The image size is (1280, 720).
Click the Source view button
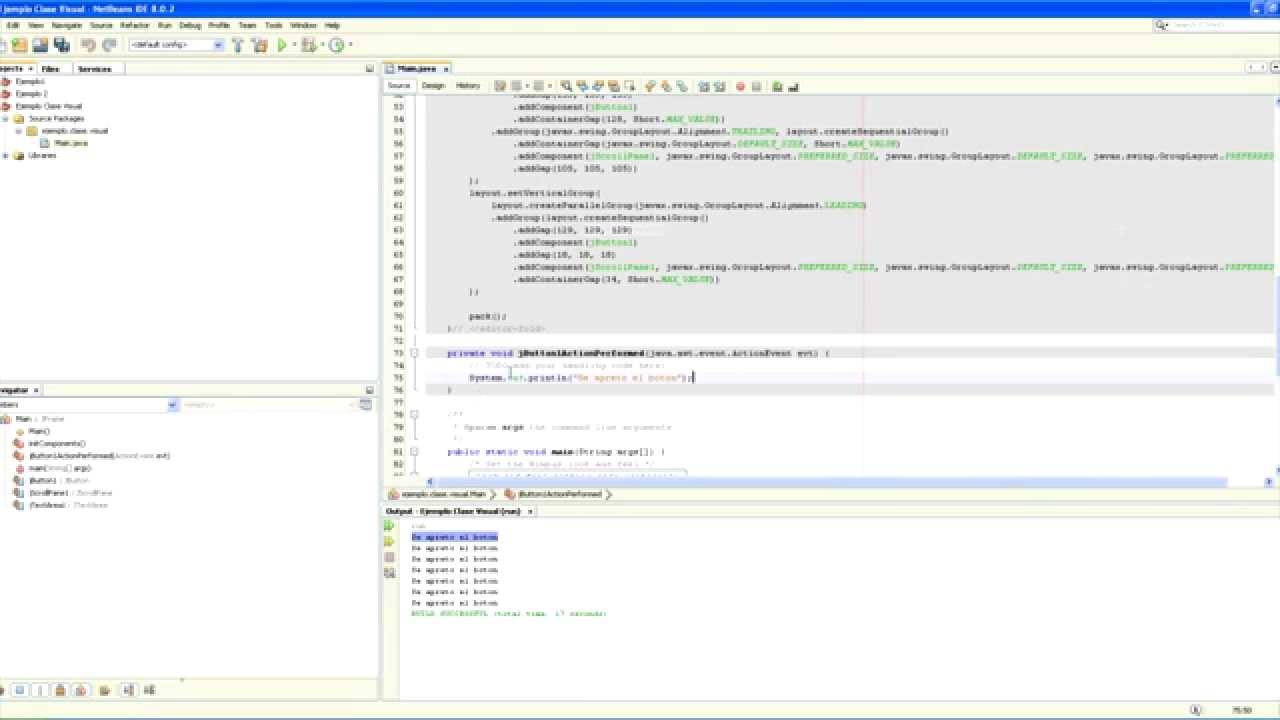(x=399, y=86)
